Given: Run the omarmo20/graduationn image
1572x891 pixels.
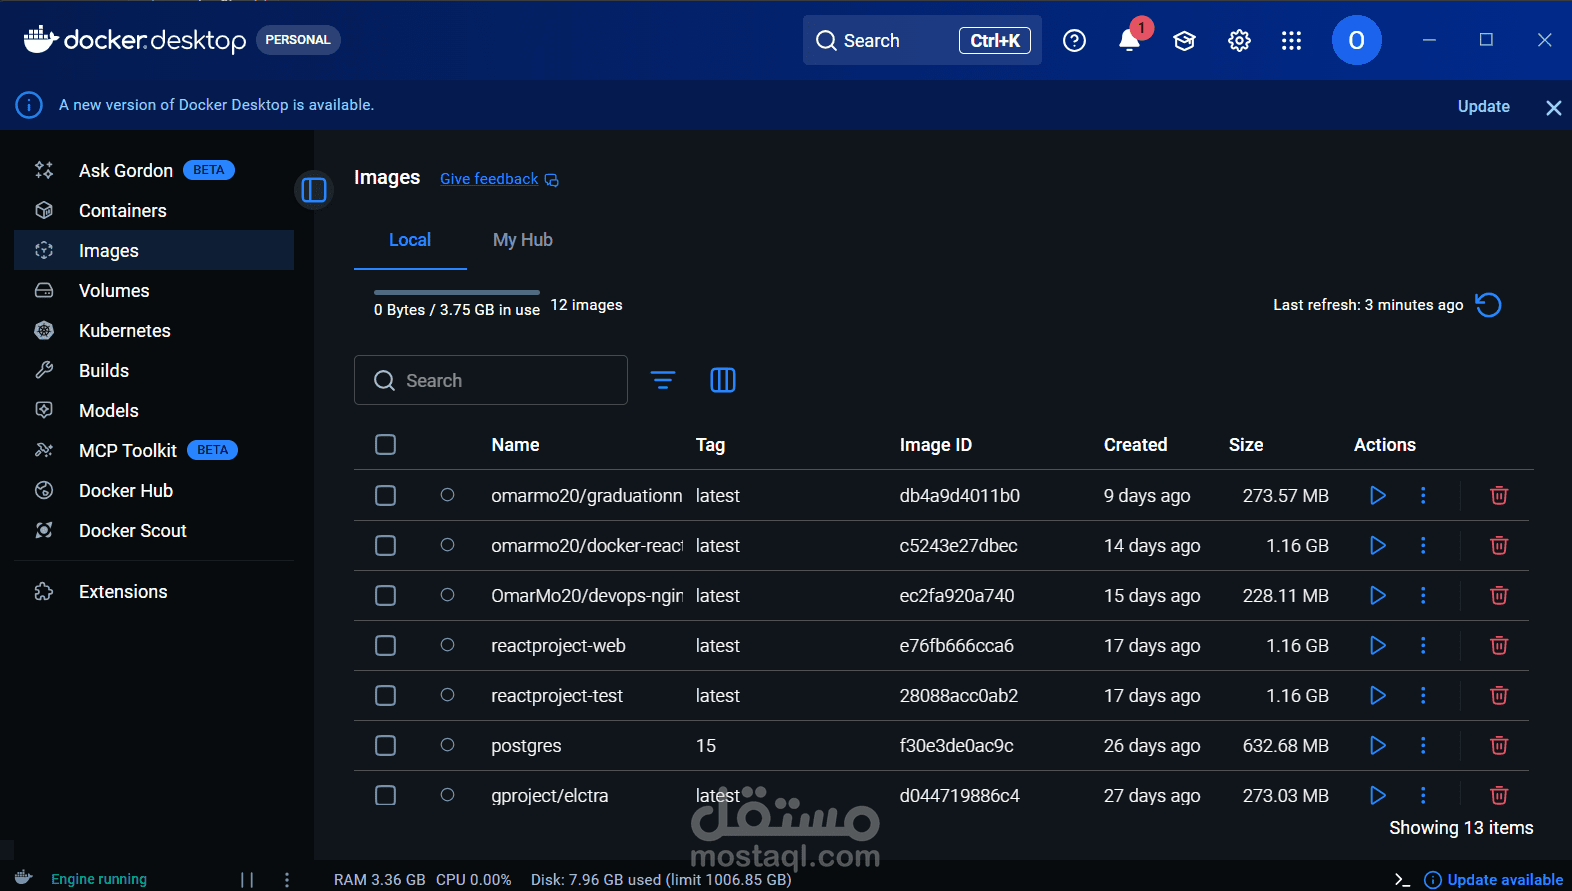Looking at the screenshot, I should click(x=1377, y=495).
